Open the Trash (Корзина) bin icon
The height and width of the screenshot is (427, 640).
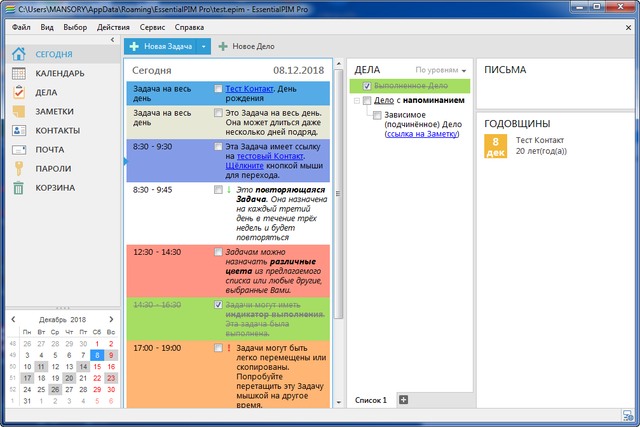click(19, 188)
